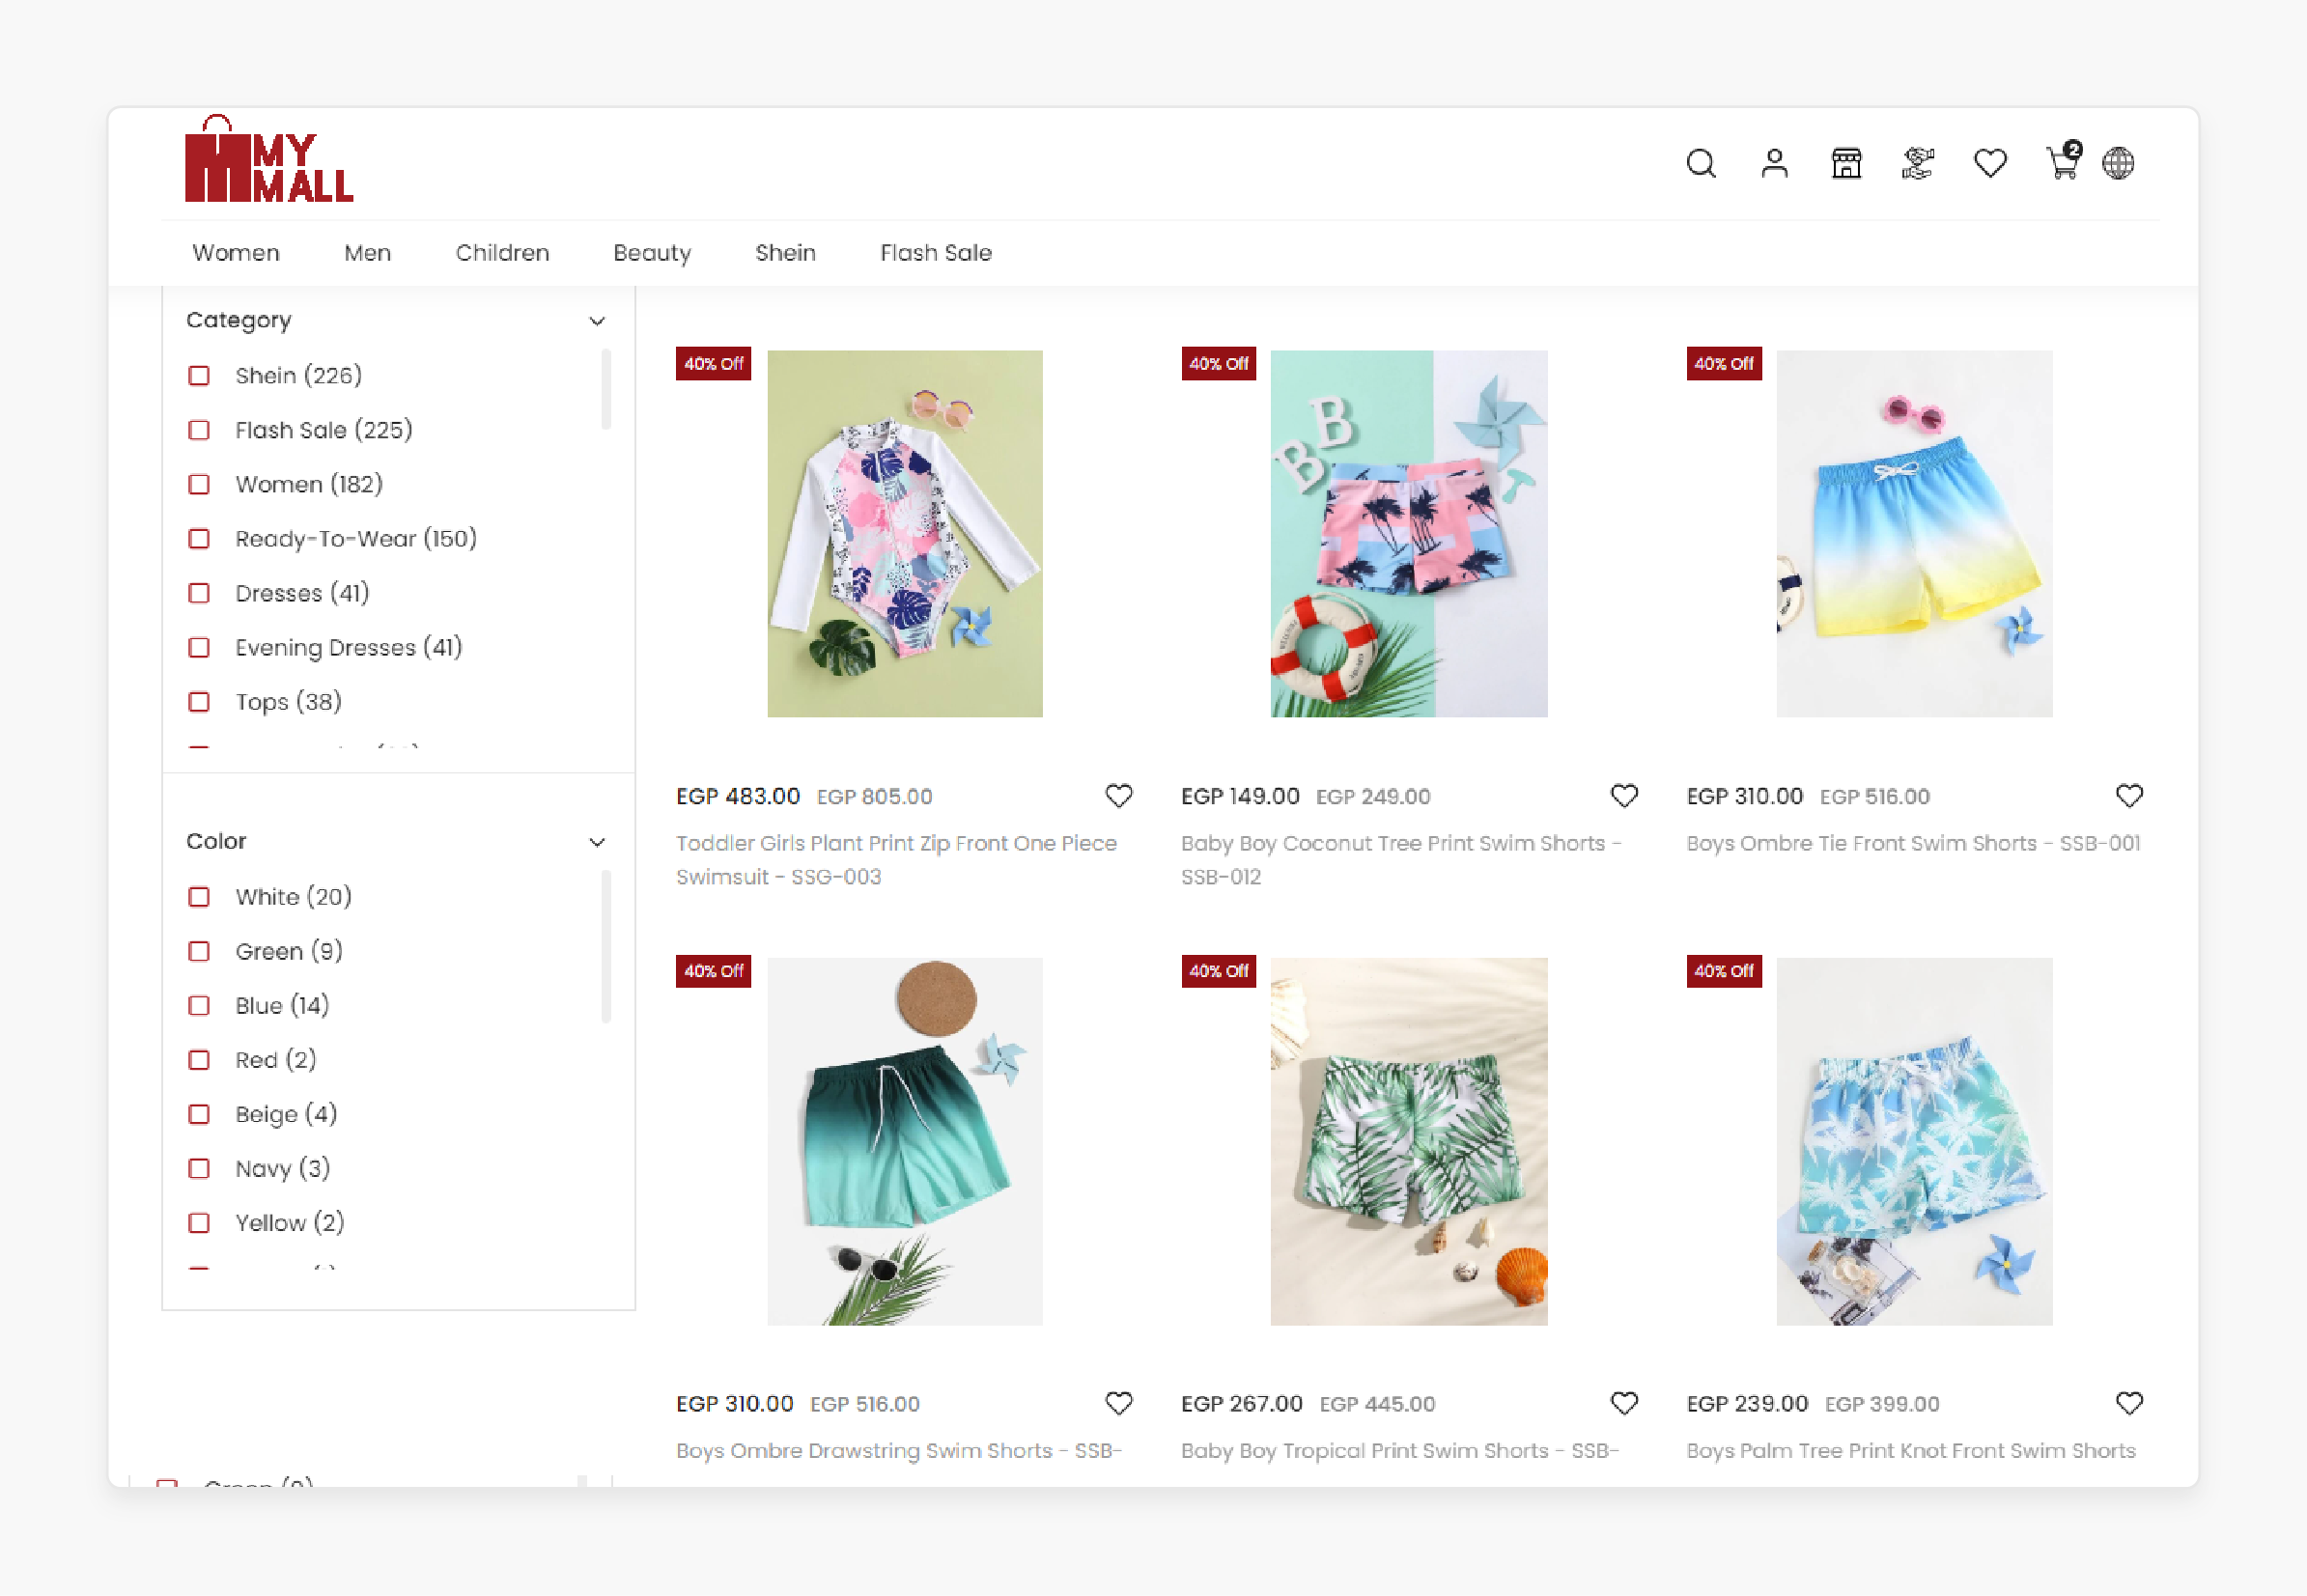Screen dimensions: 2307x1596
Task: View the blue palm tree shorts image
Action: point(1914,1141)
